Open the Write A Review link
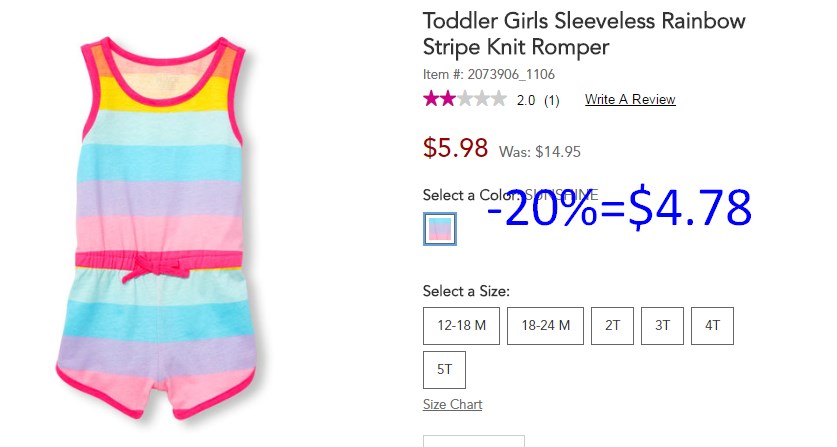 click(630, 99)
